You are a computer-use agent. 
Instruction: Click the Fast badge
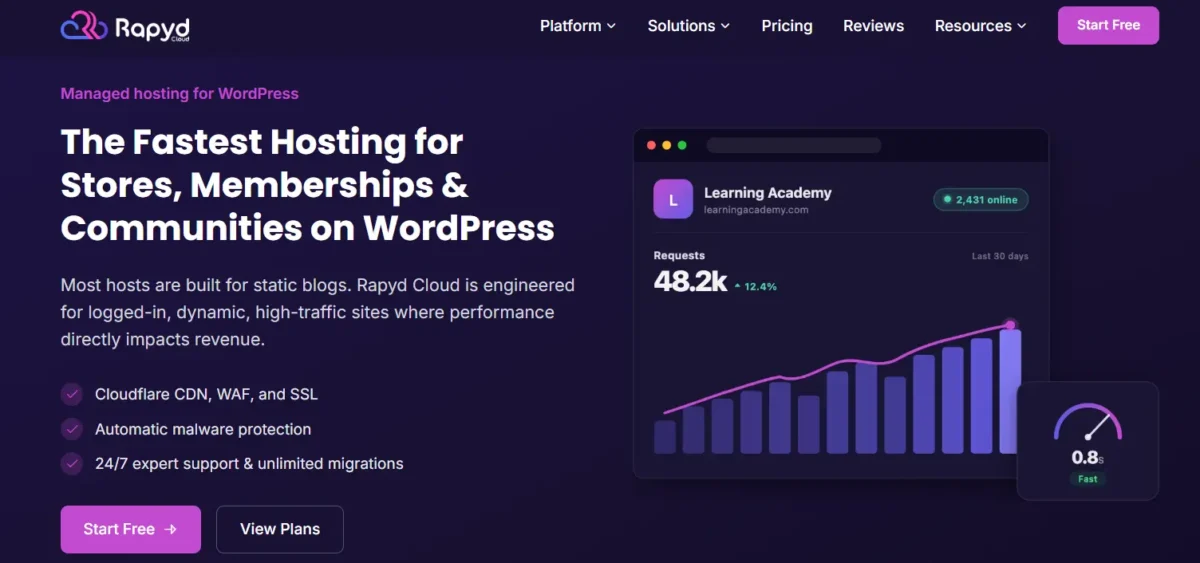tap(1088, 479)
